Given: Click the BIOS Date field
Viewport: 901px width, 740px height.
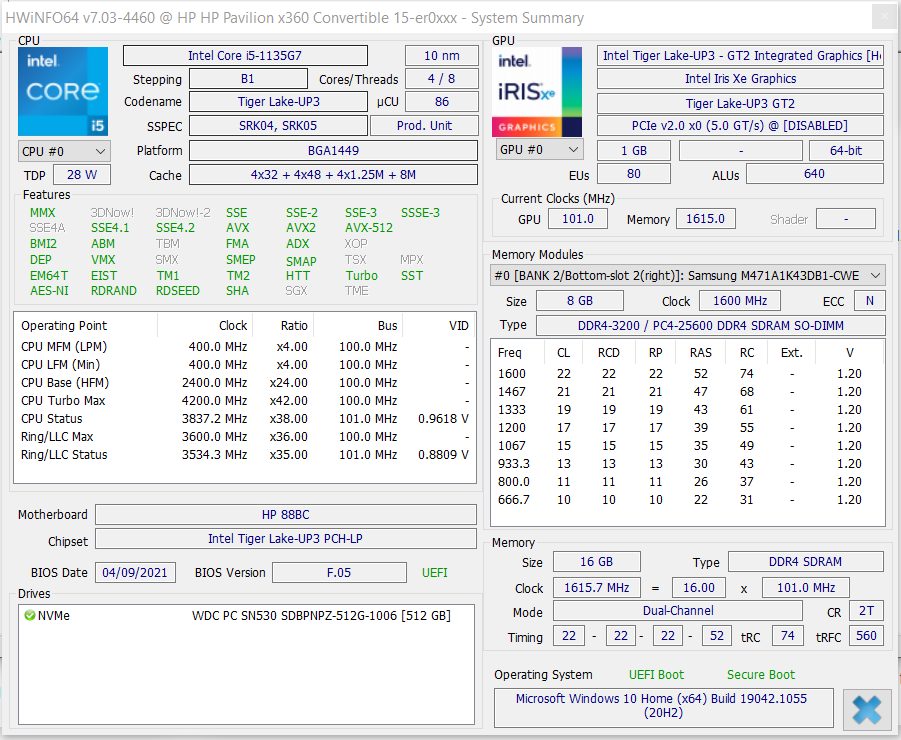Looking at the screenshot, I should [135, 573].
